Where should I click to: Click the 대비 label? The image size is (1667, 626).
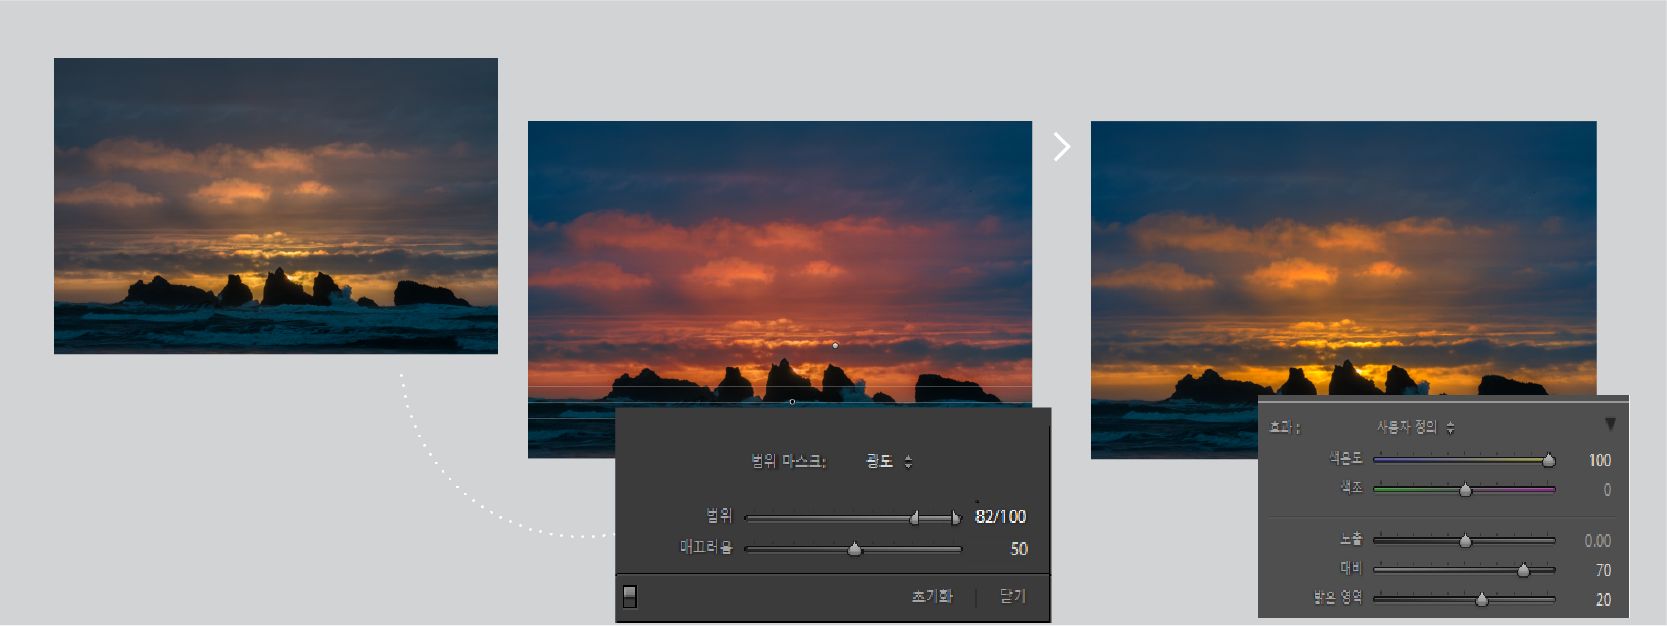pyautogui.click(x=1351, y=568)
